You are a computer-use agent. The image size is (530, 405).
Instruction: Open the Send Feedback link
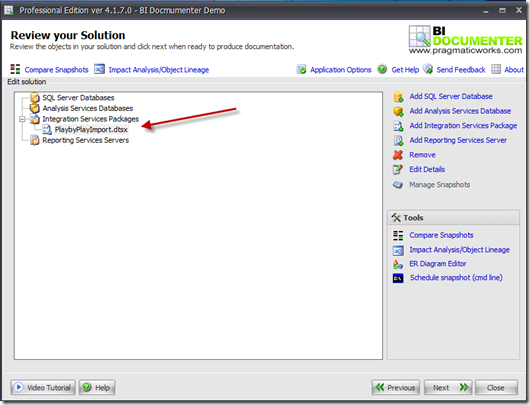tap(461, 70)
